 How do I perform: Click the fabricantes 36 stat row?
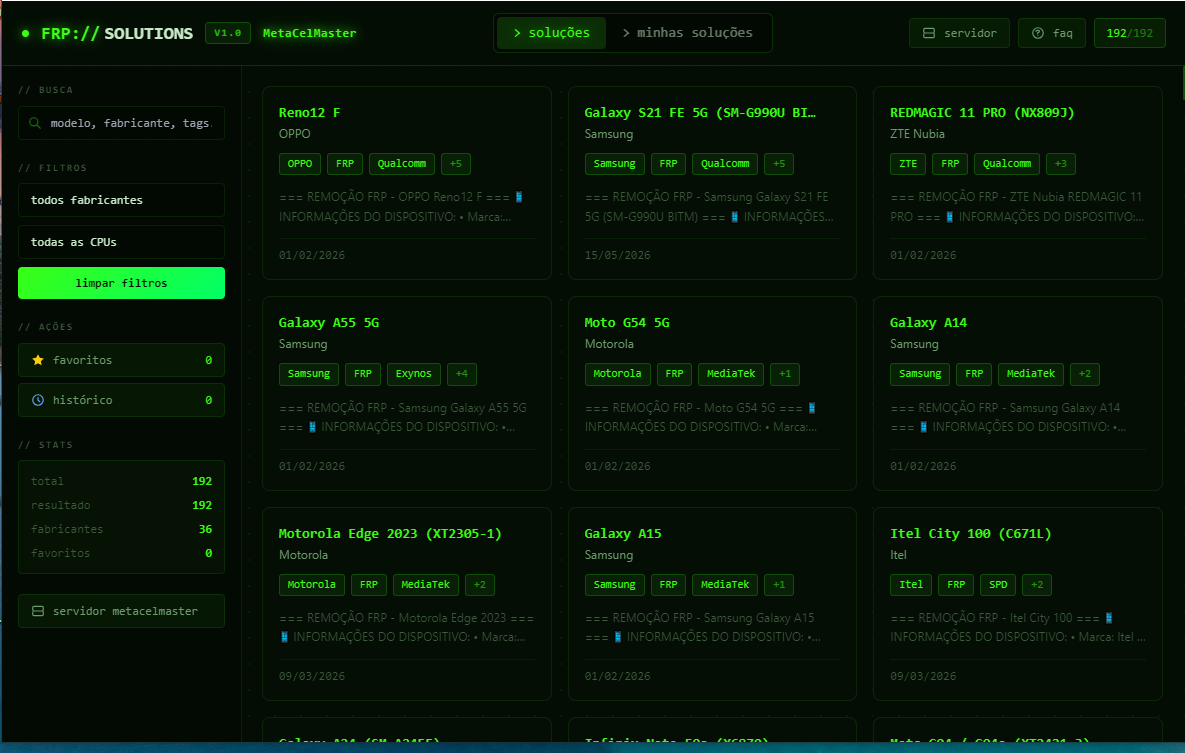(x=122, y=529)
